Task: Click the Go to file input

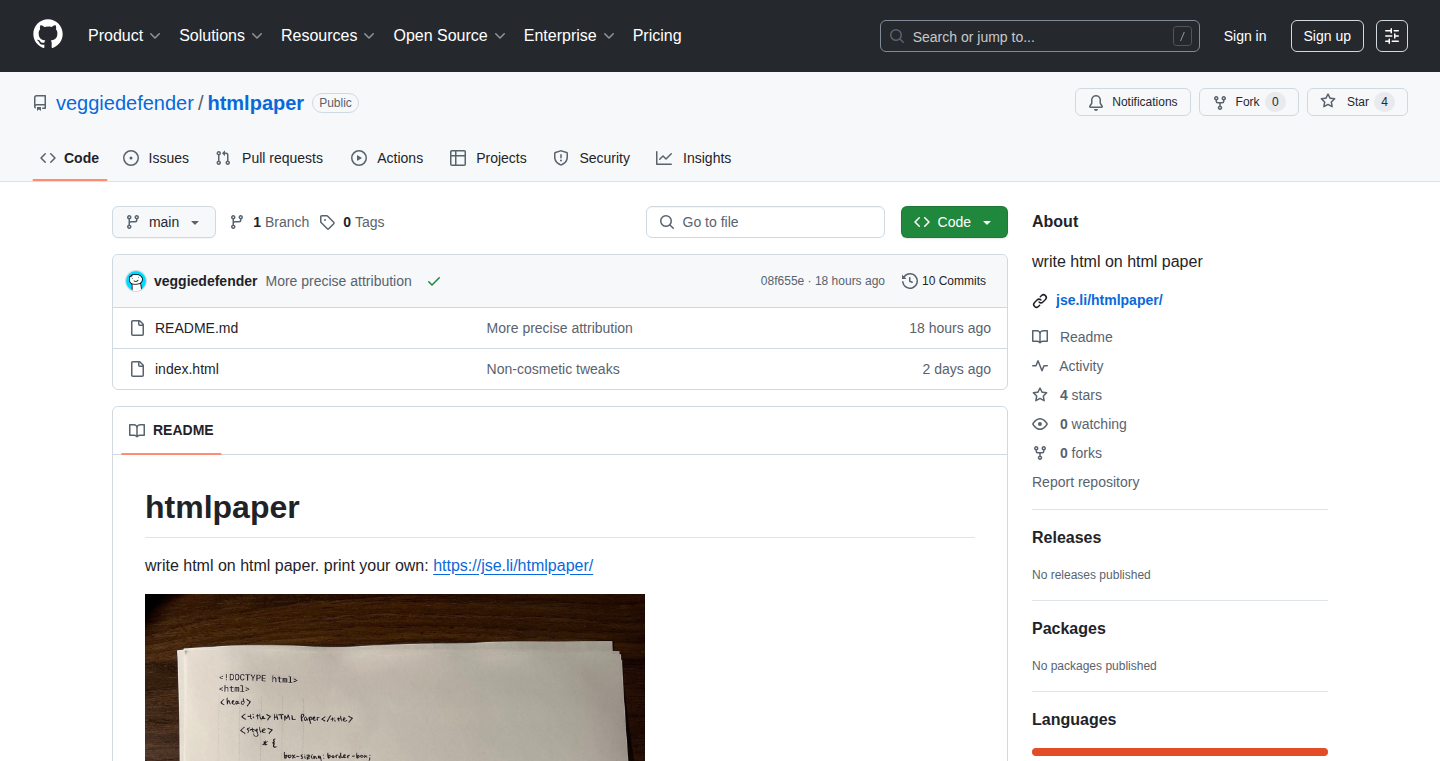Action: click(765, 222)
